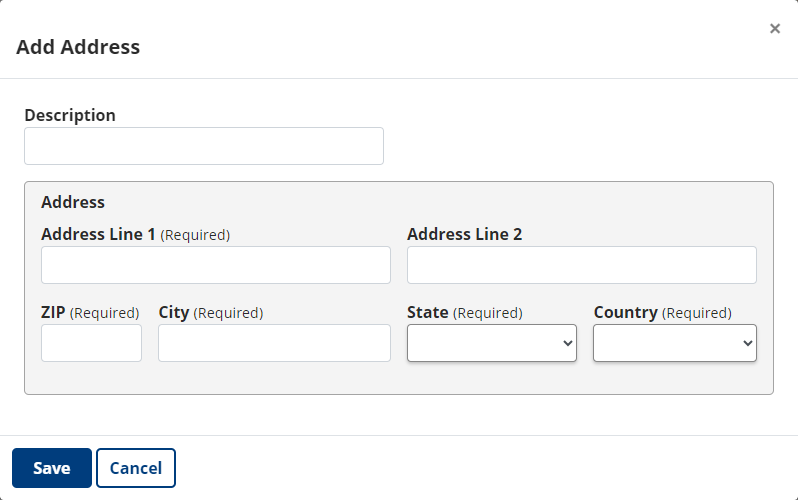Click the Description text field

tap(204, 146)
